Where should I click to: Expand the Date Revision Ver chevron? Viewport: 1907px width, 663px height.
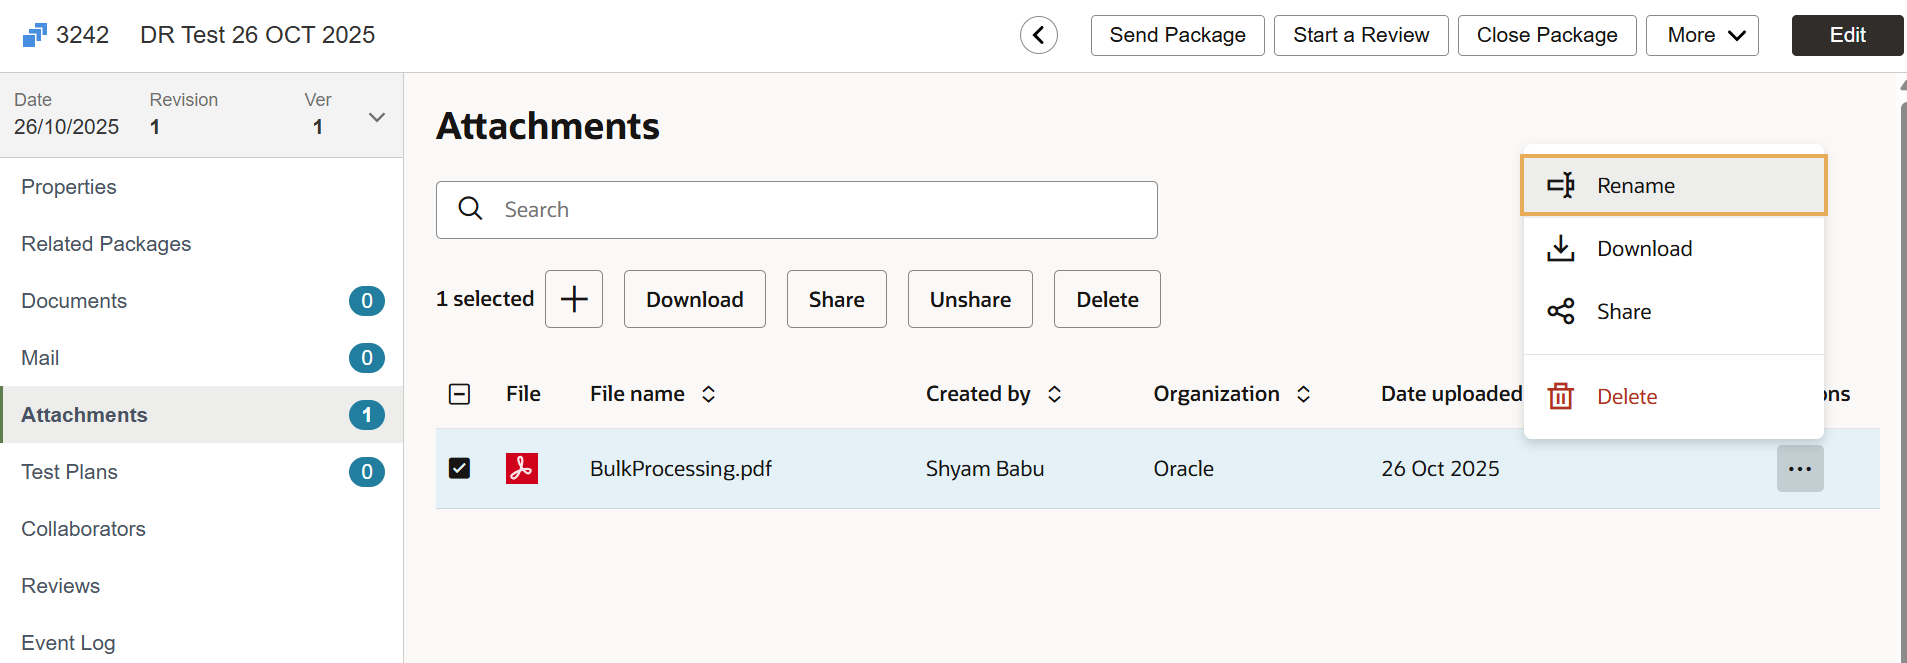point(377,117)
